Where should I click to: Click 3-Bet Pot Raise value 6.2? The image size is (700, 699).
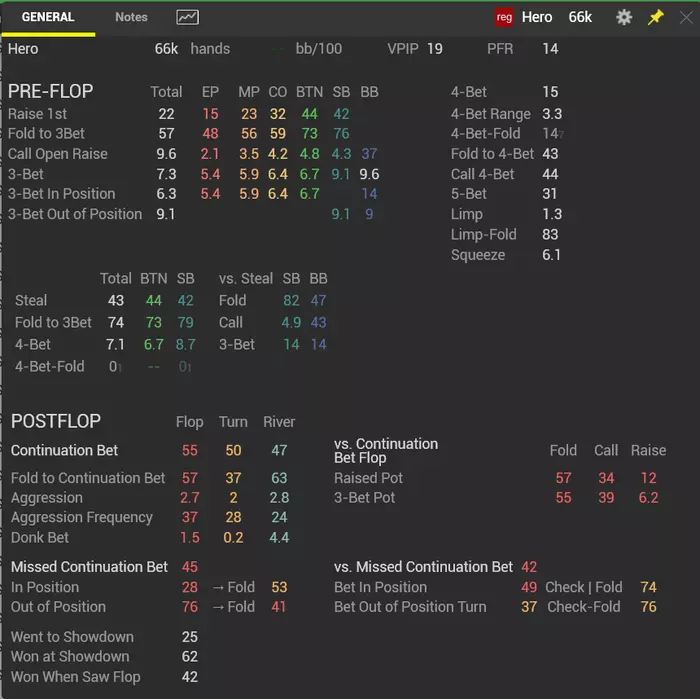click(648, 498)
